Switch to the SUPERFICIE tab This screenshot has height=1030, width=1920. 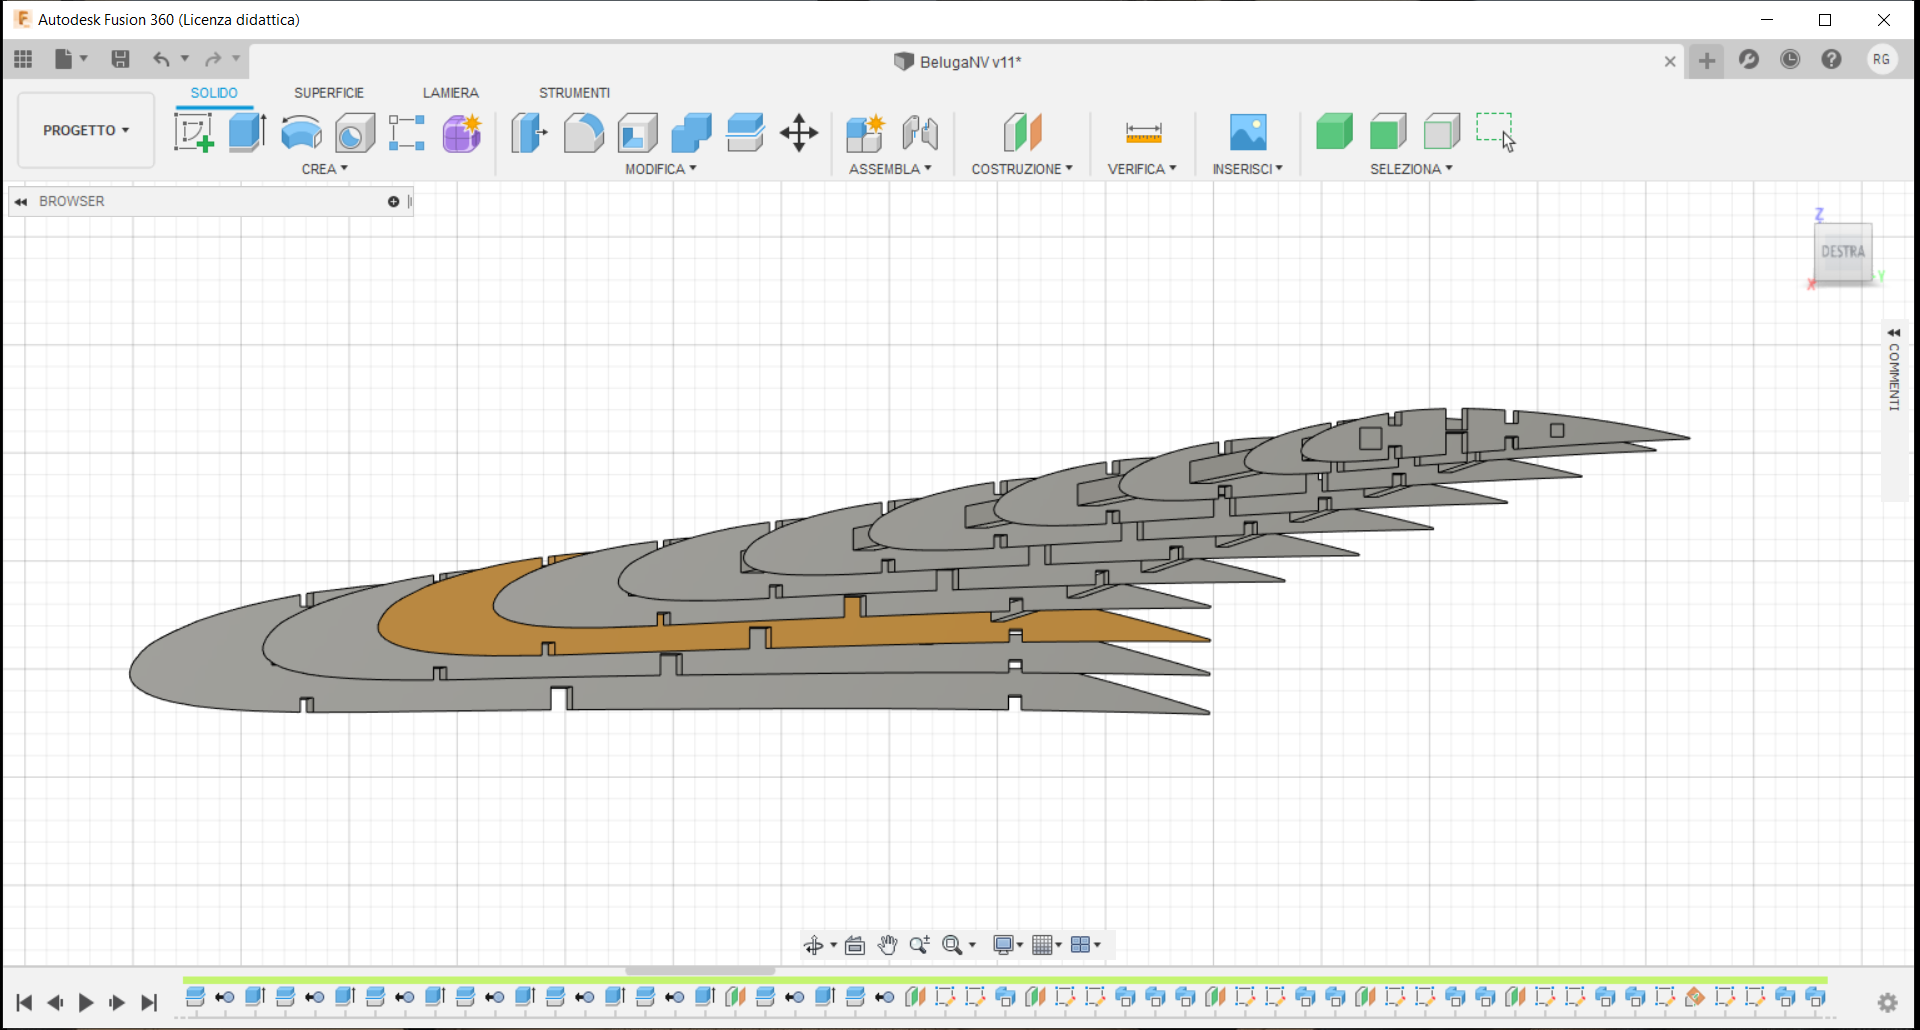(329, 93)
